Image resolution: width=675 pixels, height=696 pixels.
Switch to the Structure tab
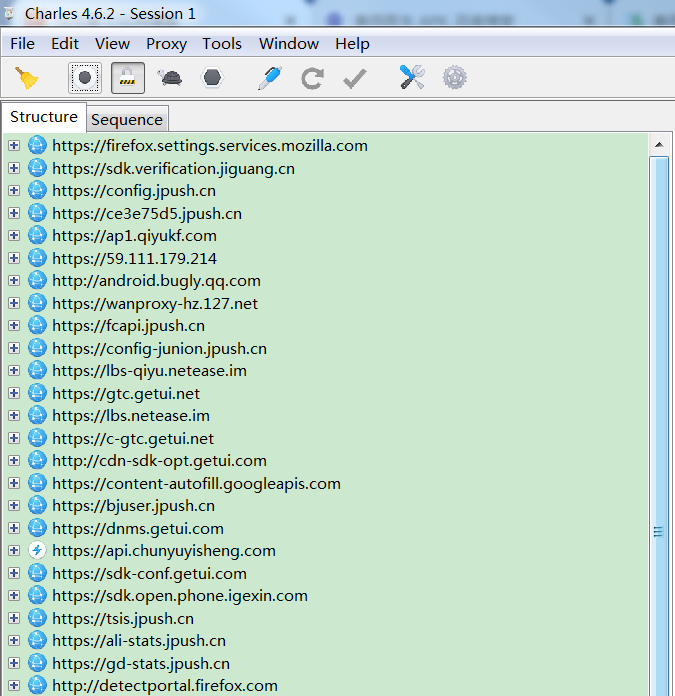click(x=44, y=117)
